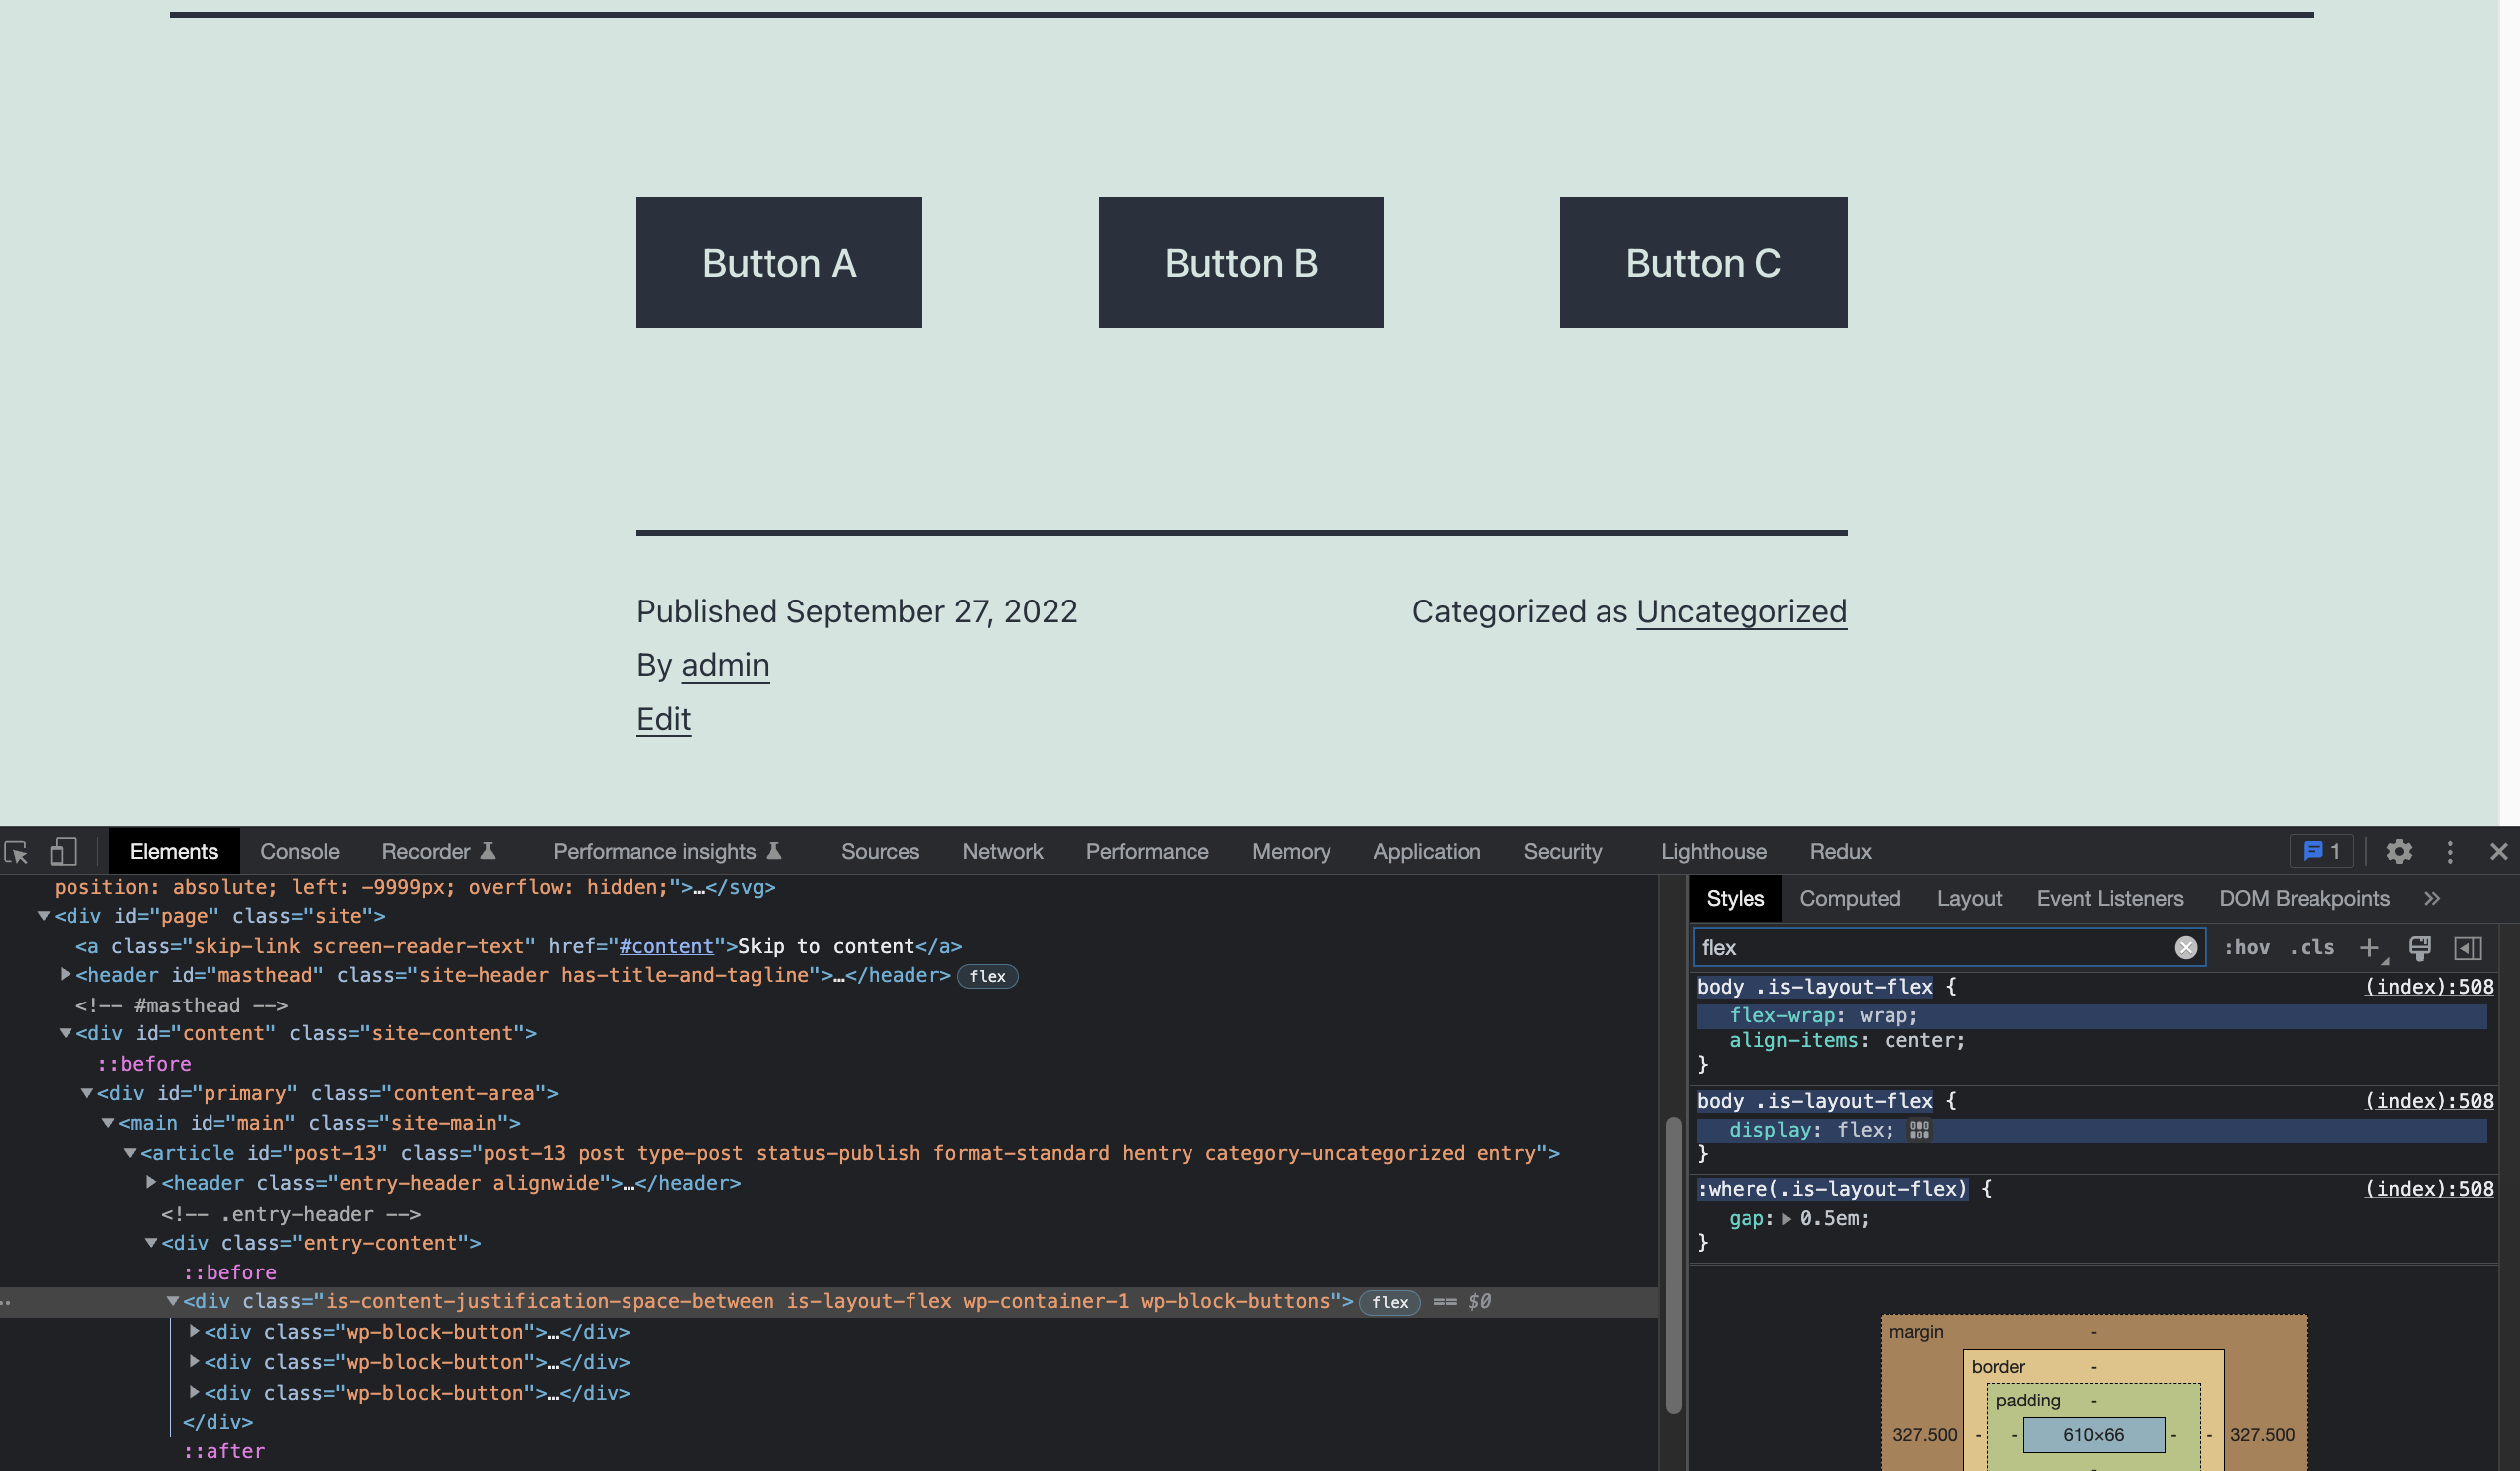
Task: Add a new style rule with plus icon
Action: coord(2370,948)
